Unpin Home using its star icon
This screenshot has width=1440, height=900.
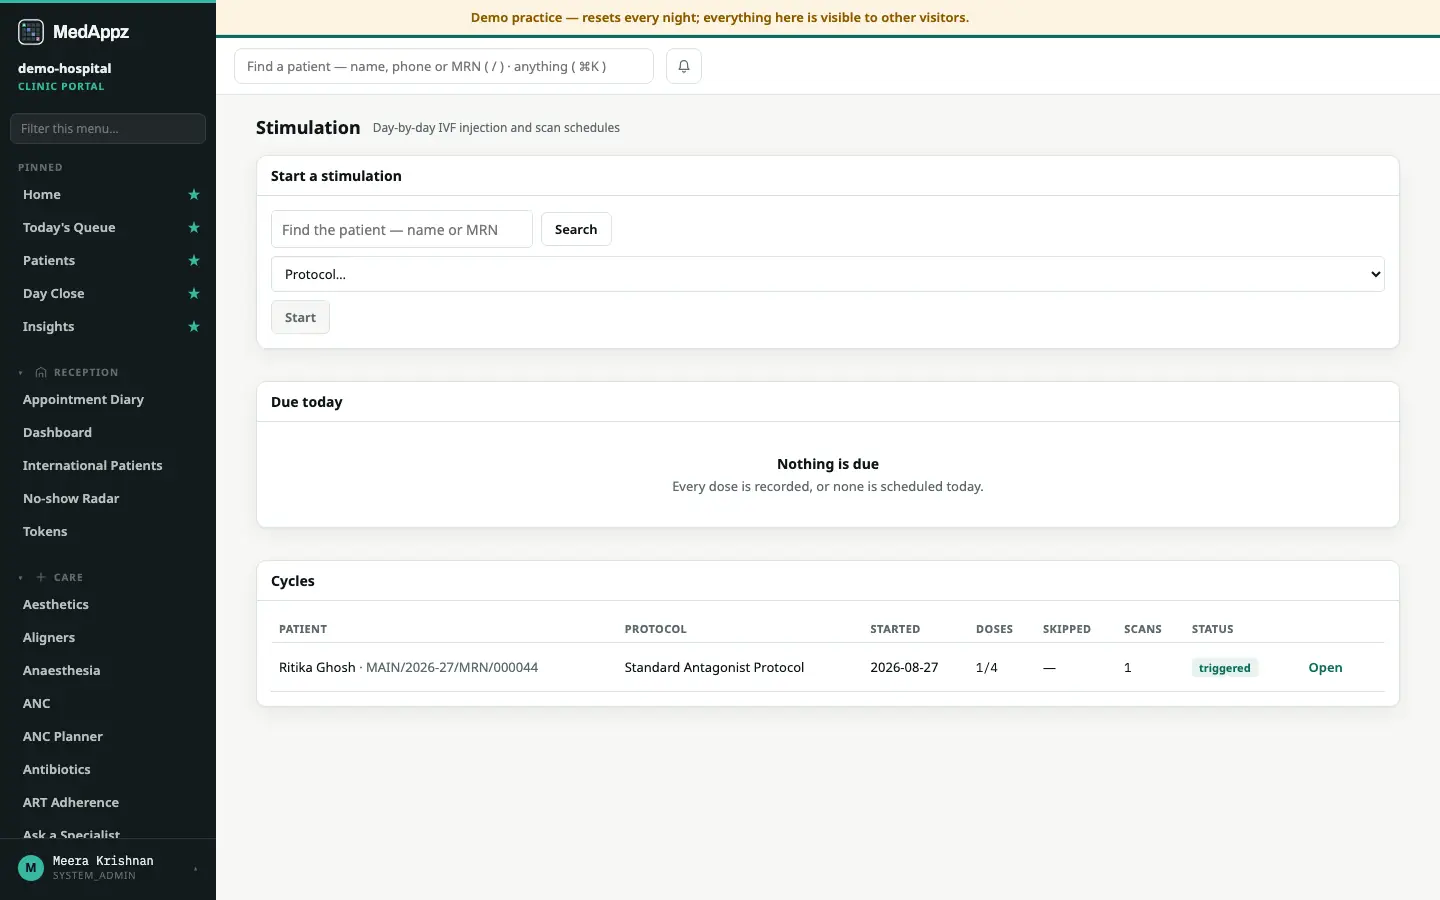coord(194,195)
